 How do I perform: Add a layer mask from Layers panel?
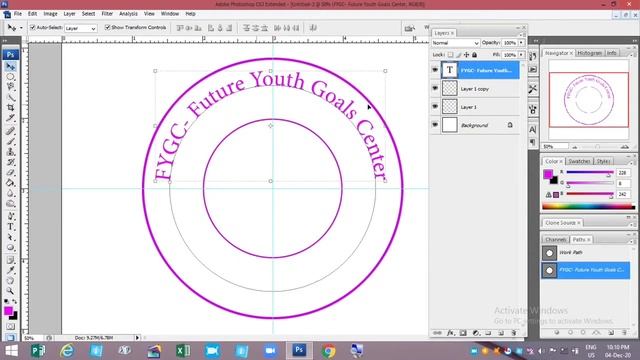click(x=463, y=333)
